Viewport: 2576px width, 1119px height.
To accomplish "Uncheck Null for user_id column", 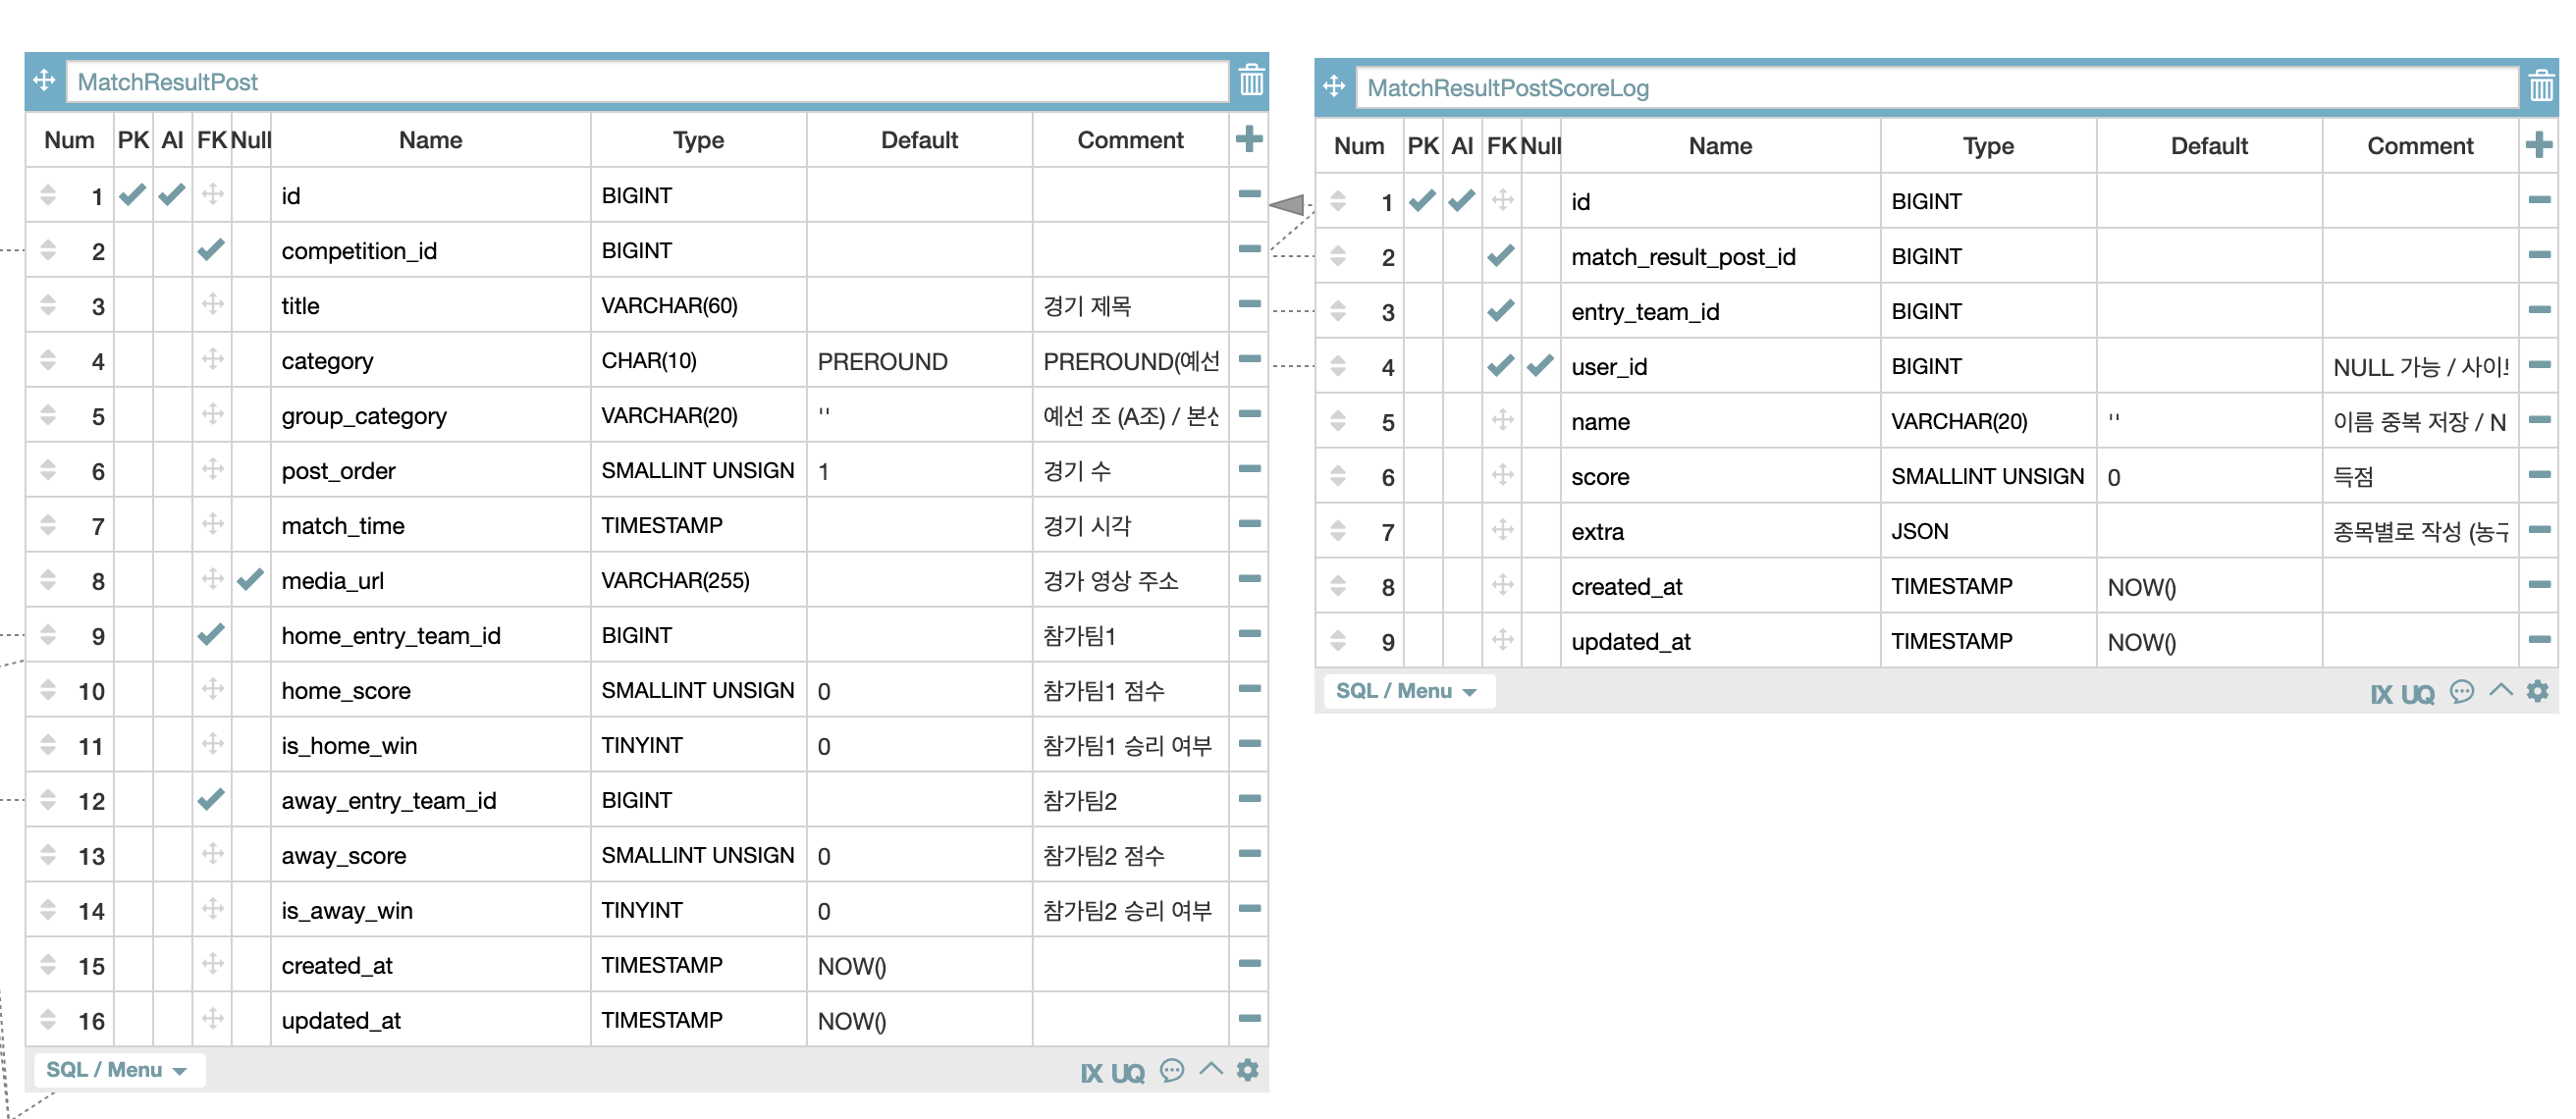I will pyautogui.click(x=1540, y=366).
